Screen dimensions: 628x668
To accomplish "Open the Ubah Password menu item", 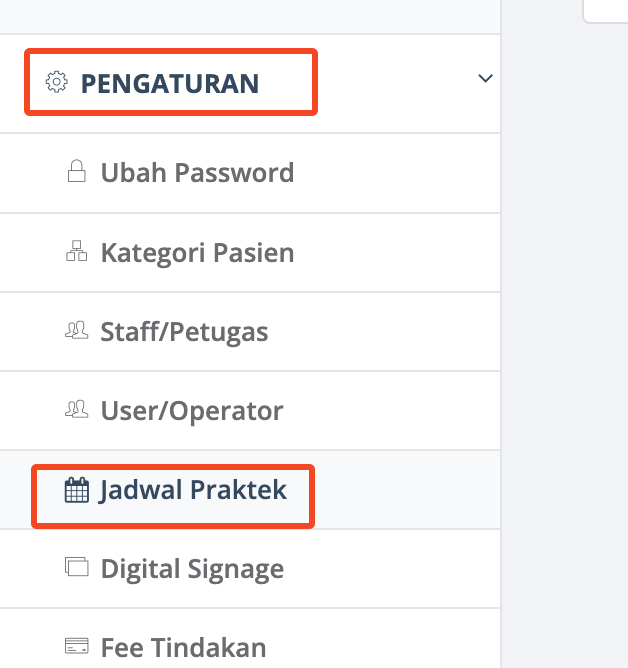I will pyautogui.click(x=197, y=173).
